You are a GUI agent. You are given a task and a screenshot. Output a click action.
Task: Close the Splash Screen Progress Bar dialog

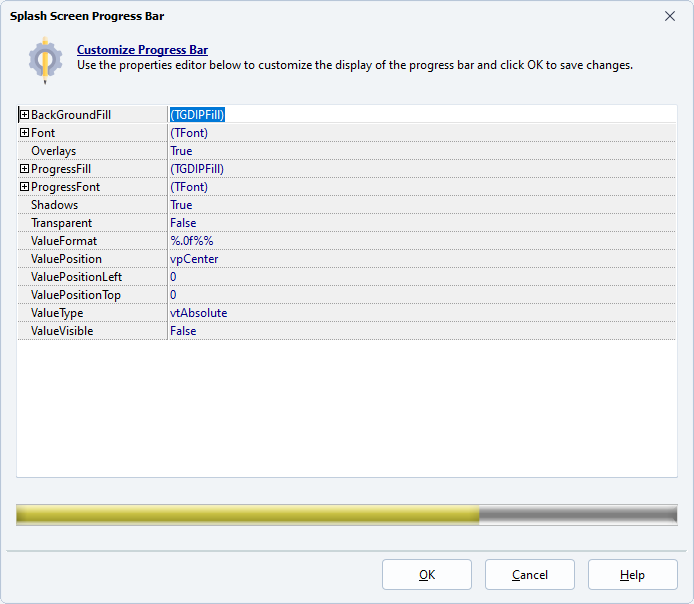(x=669, y=16)
